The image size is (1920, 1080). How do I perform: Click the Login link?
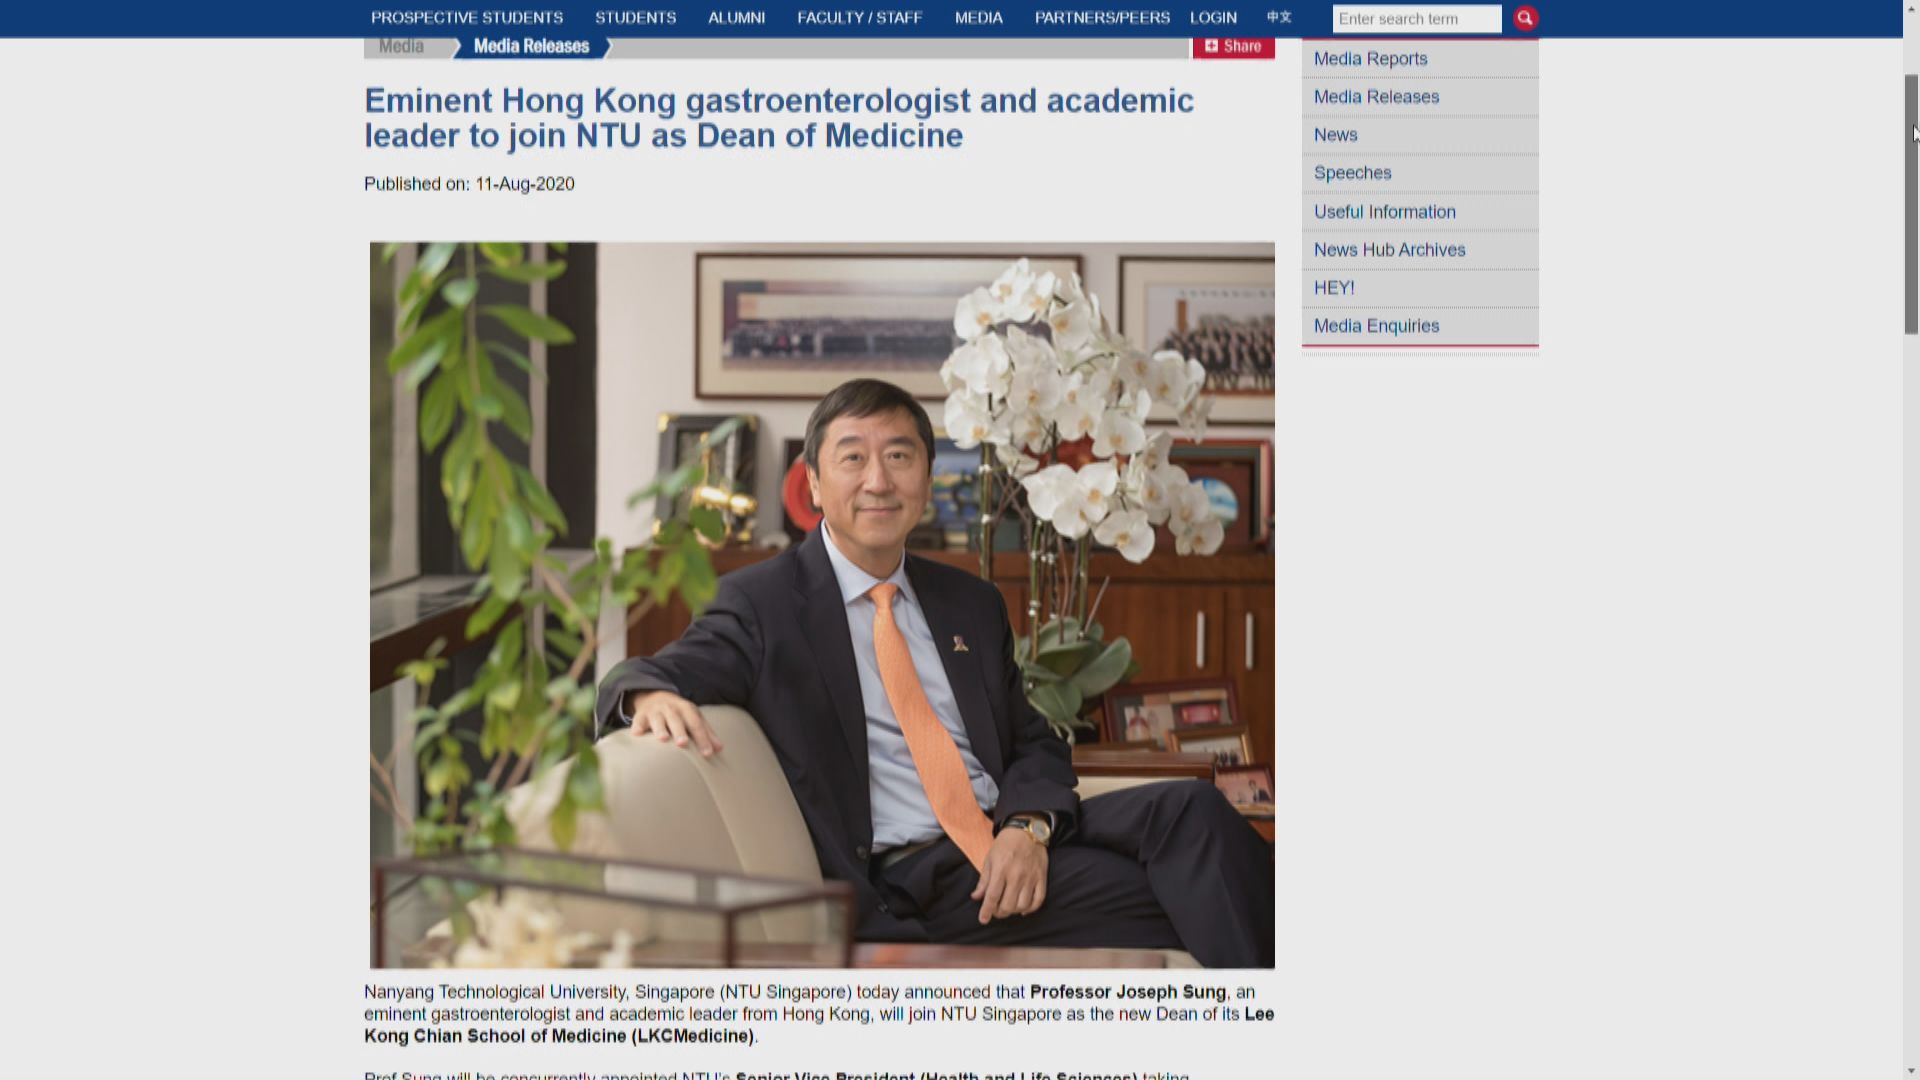tap(1213, 18)
